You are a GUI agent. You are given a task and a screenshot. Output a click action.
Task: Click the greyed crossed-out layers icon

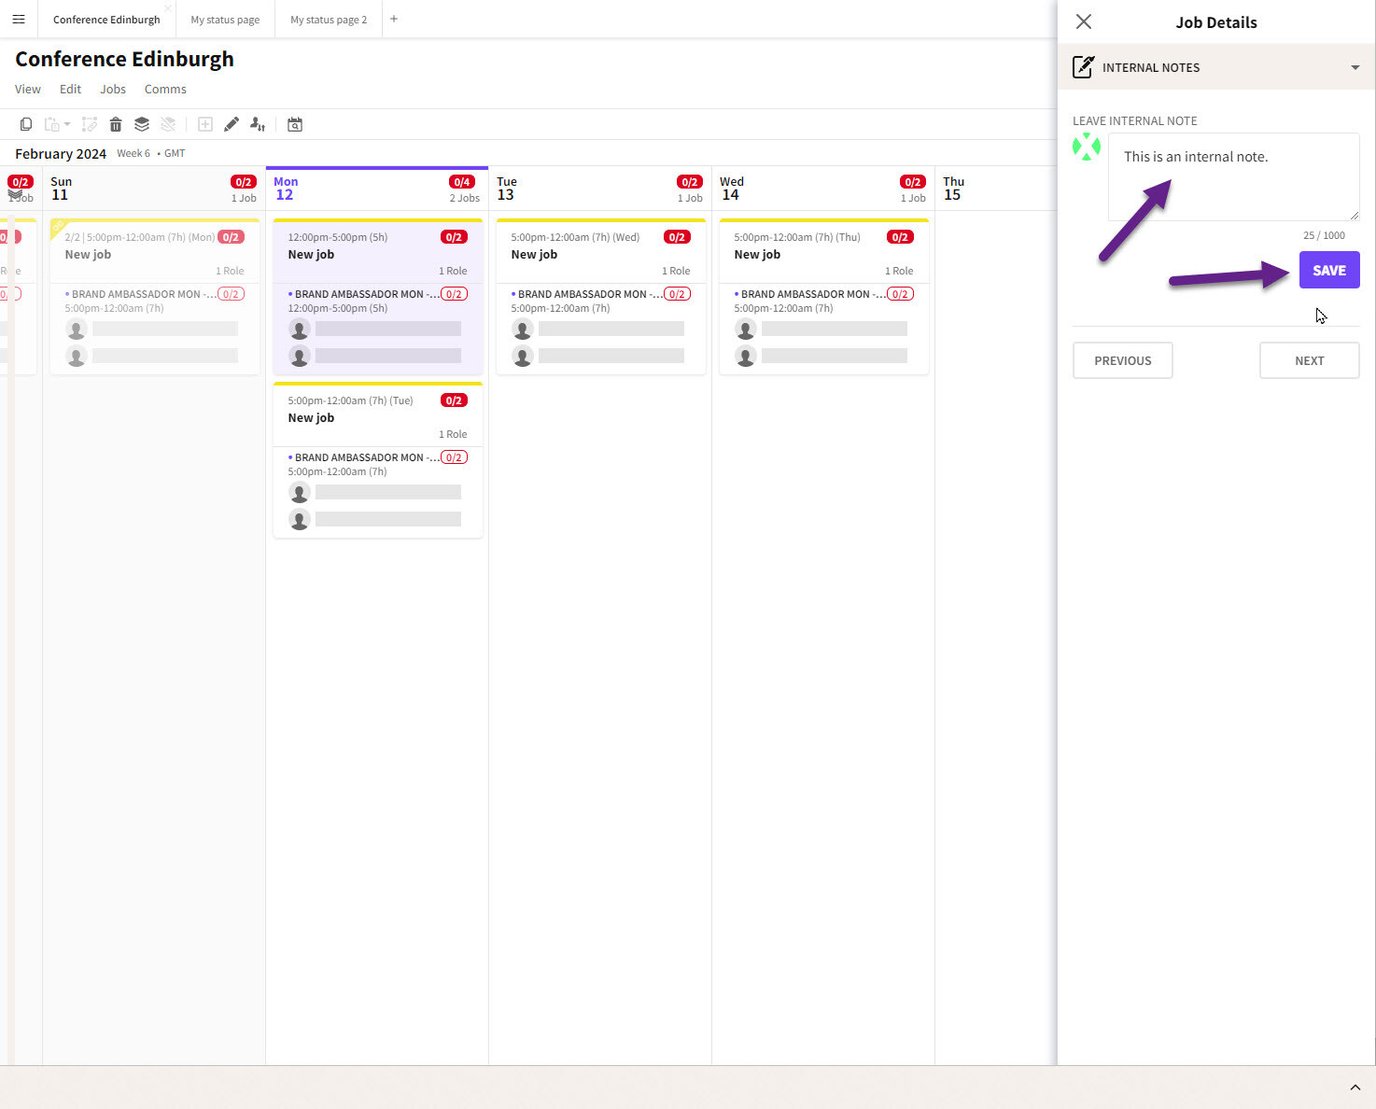(168, 124)
